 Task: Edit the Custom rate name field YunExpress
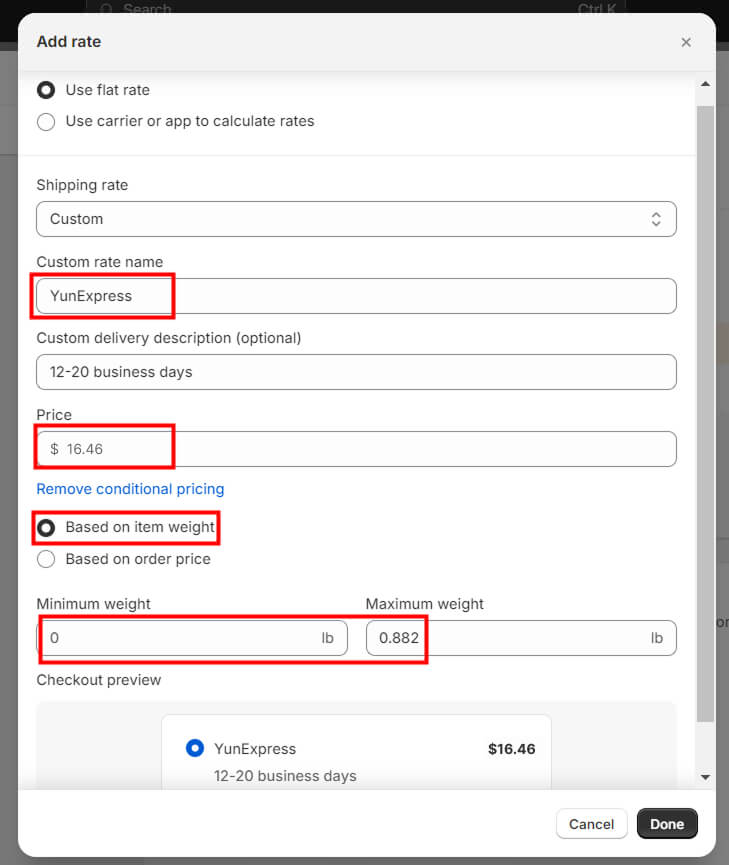356,296
